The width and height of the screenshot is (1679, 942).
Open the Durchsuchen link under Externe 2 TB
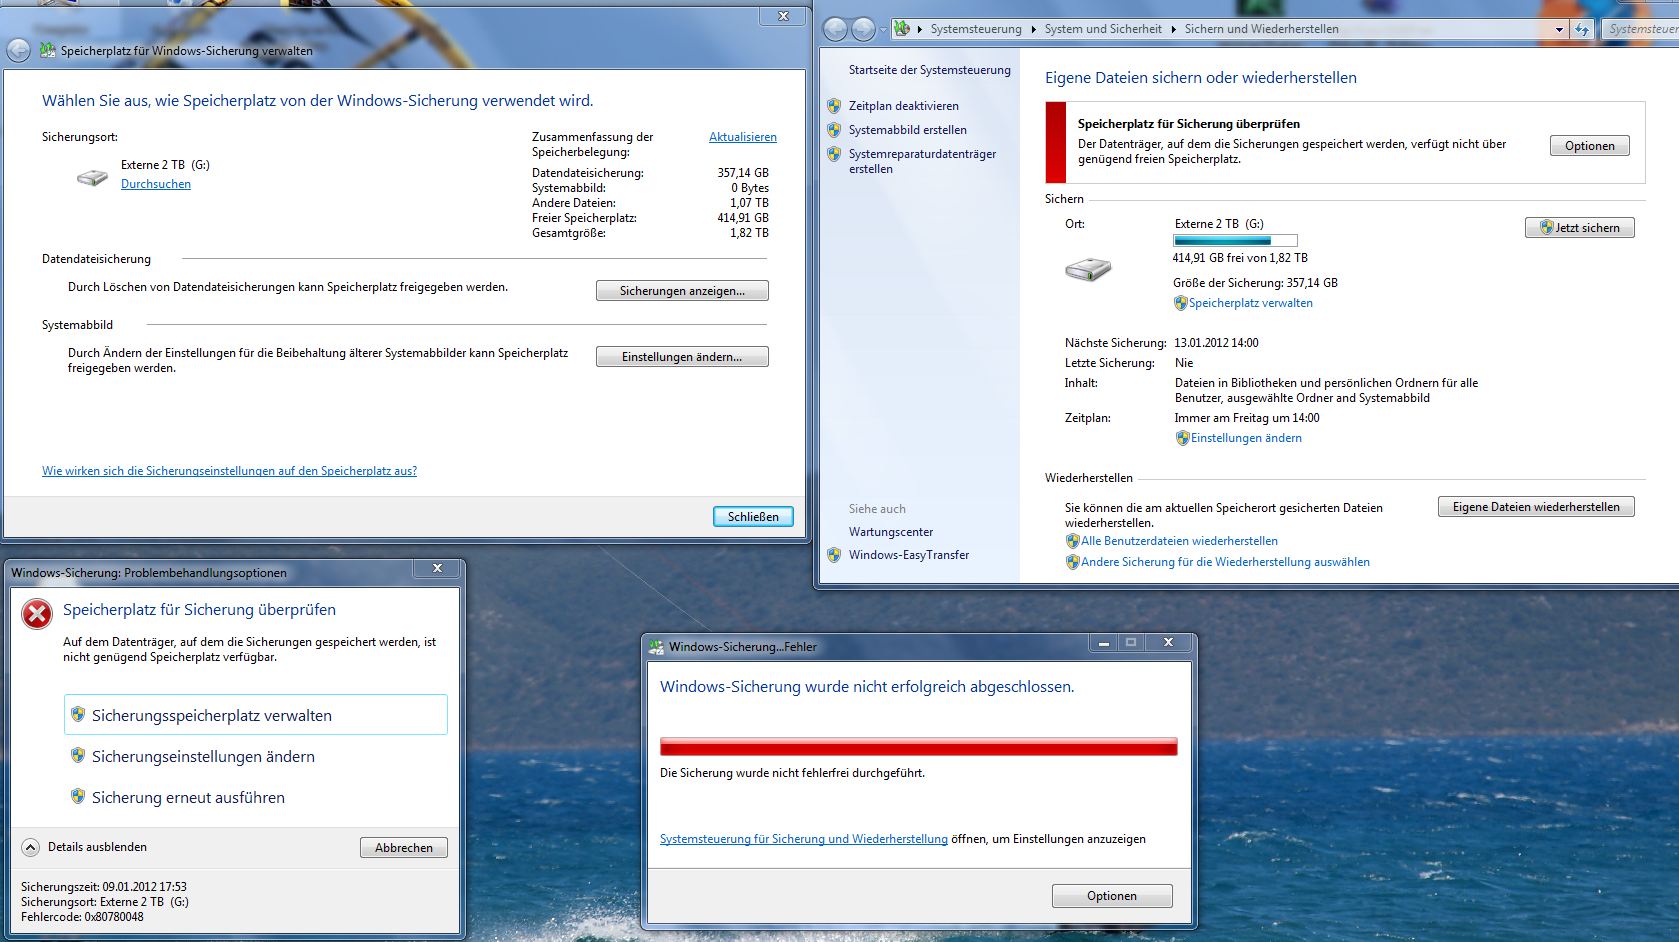[156, 184]
